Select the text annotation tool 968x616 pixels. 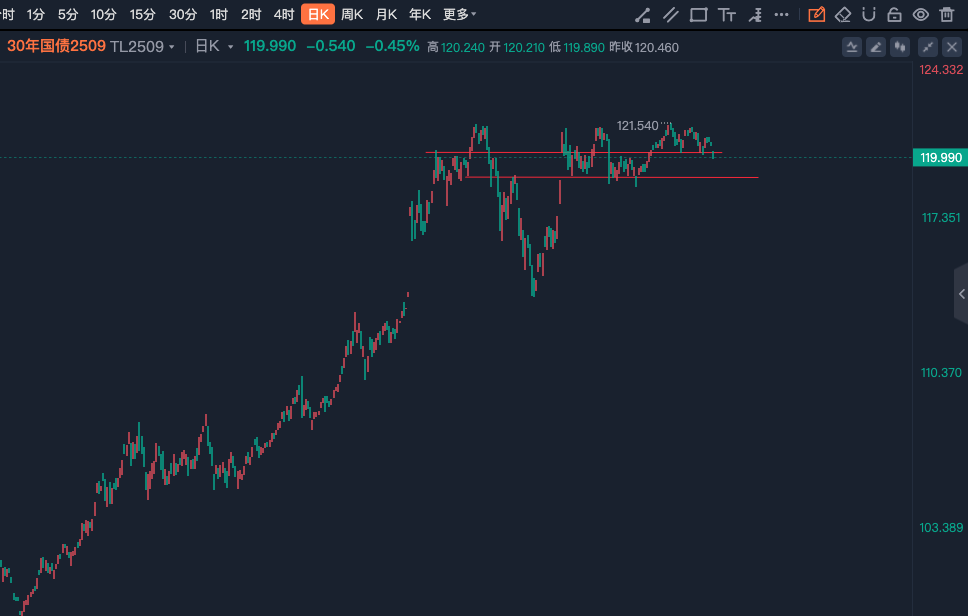(x=727, y=15)
